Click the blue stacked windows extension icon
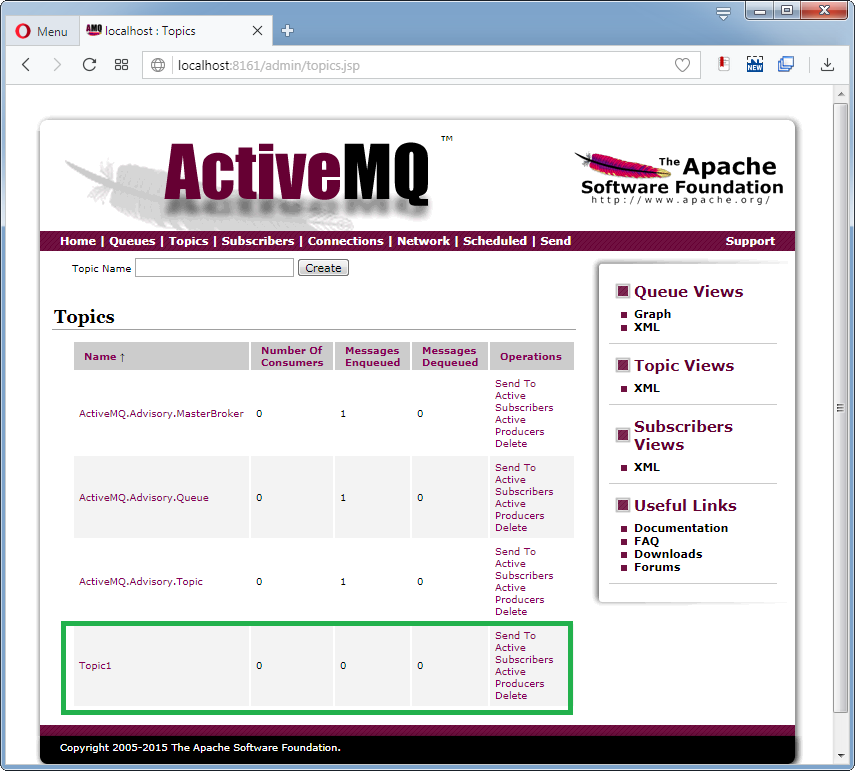The image size is (855, 771). (786, 64)
